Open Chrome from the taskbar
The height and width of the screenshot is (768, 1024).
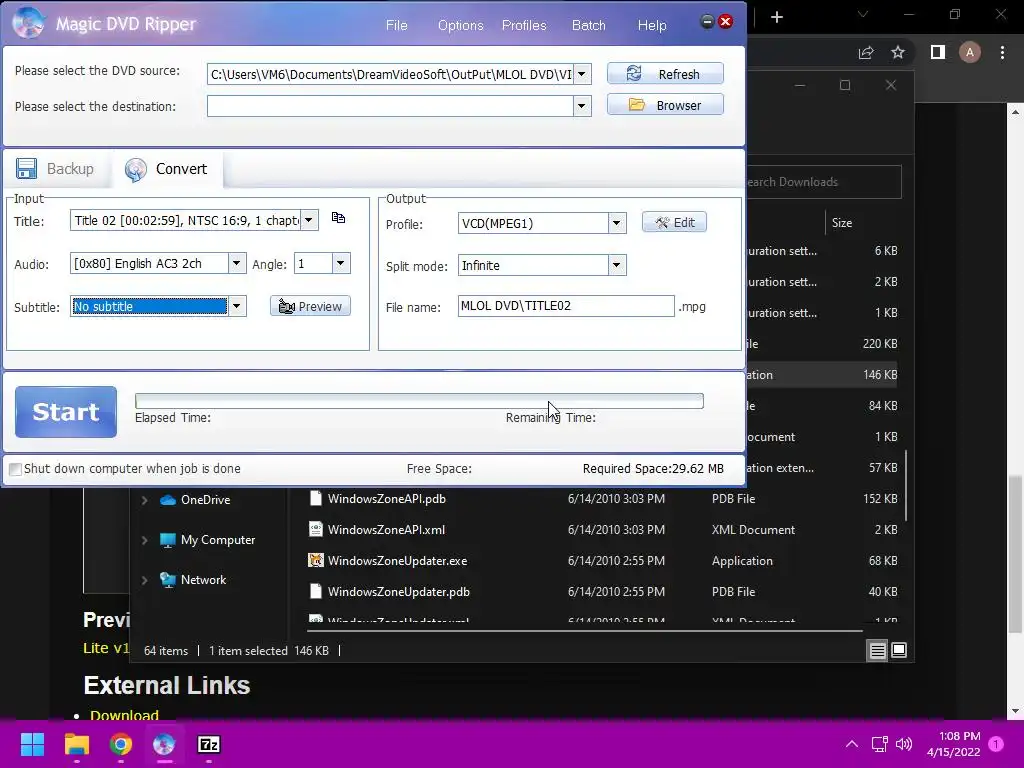pyautogui.click(x=121, y=744)
